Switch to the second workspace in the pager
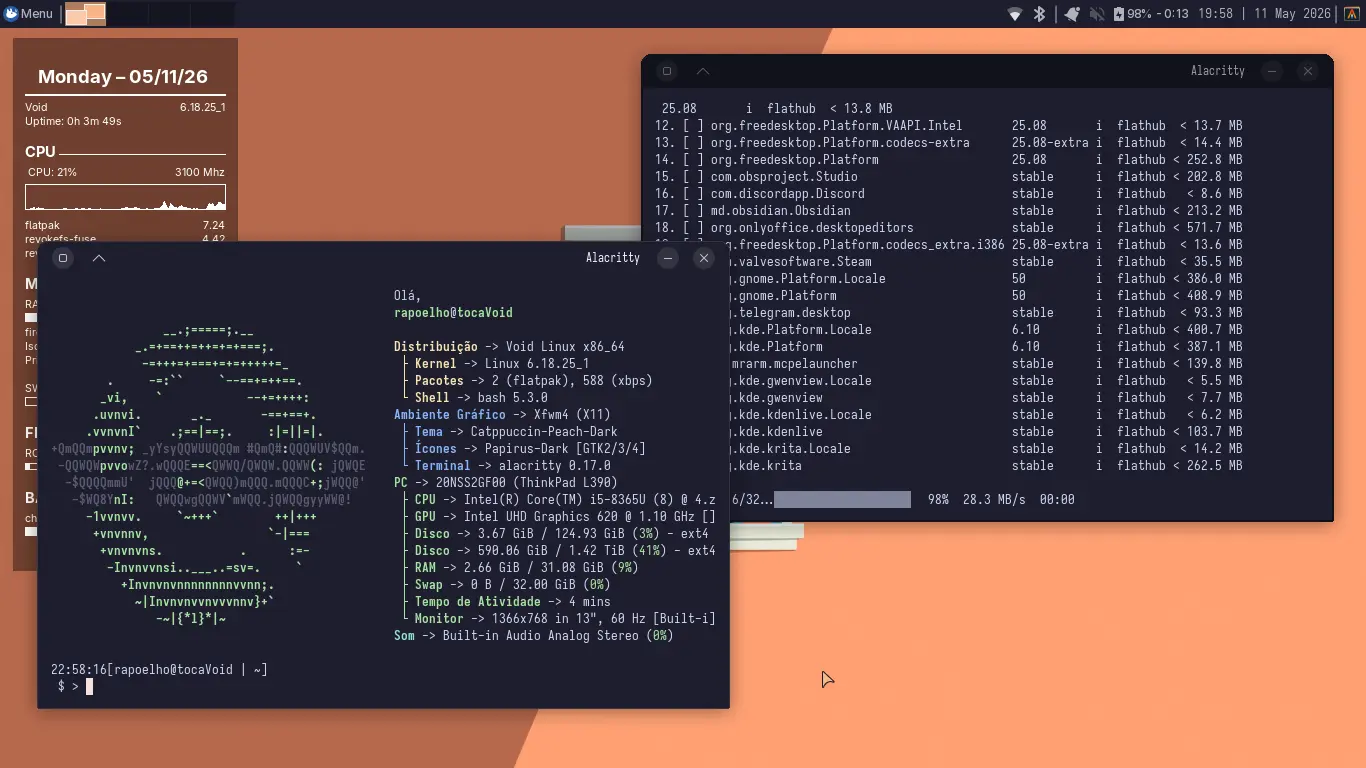Screen dimensions: 1366x768 point(129,14)
